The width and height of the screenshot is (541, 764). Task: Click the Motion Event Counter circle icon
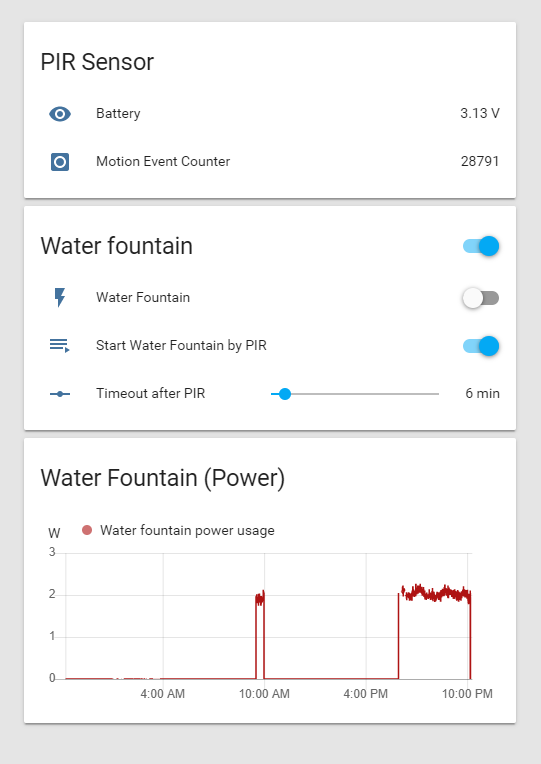(x=60, y=162)
